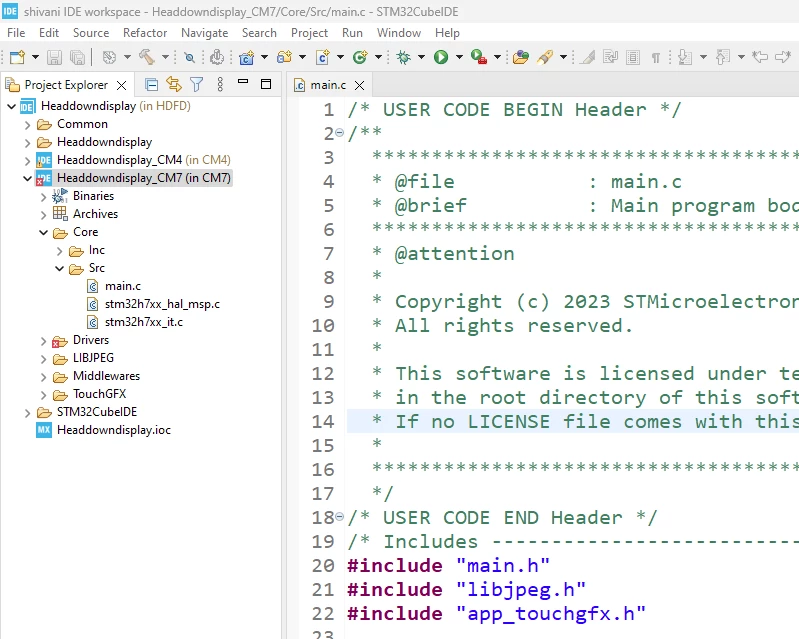Select the main.c editor tab
The height and width of the screenshot is (639, 799).
click(328, 85)
